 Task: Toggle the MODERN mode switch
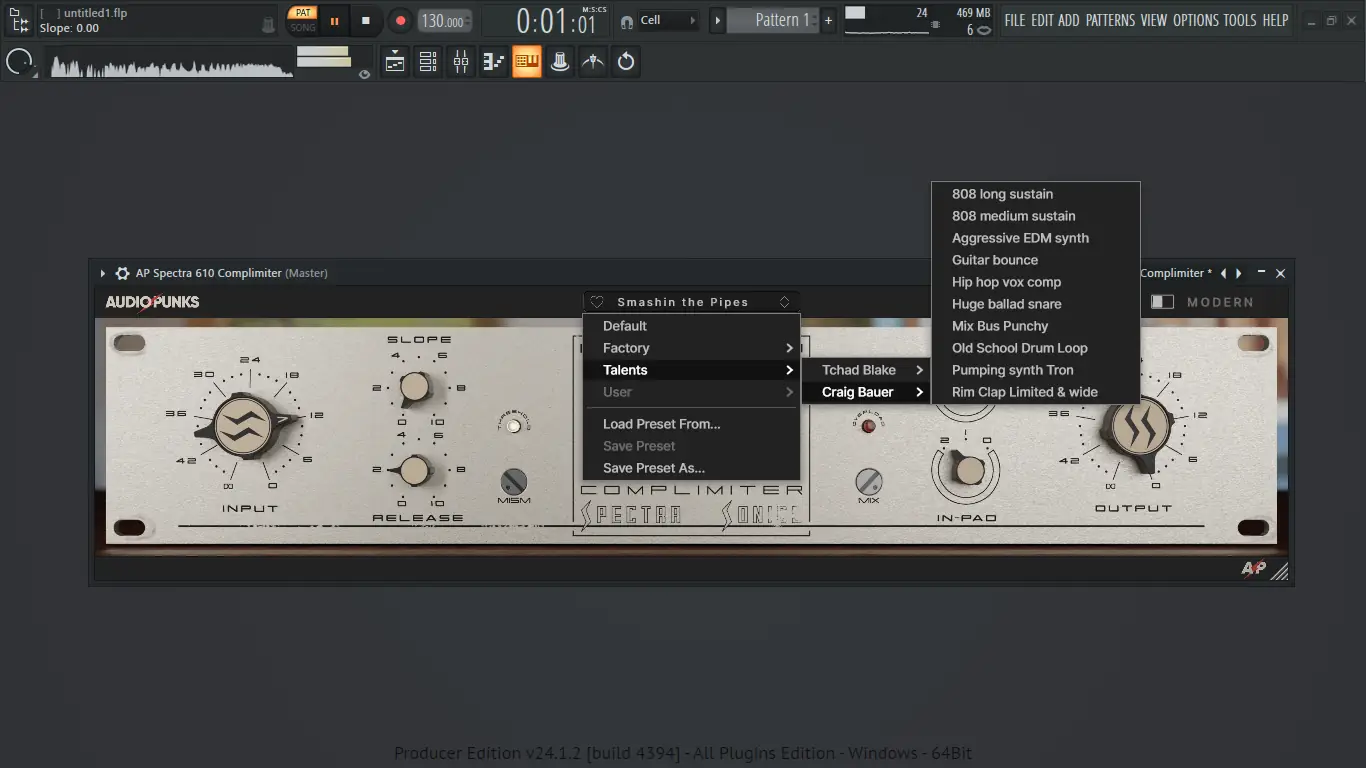click(1162, 302)
